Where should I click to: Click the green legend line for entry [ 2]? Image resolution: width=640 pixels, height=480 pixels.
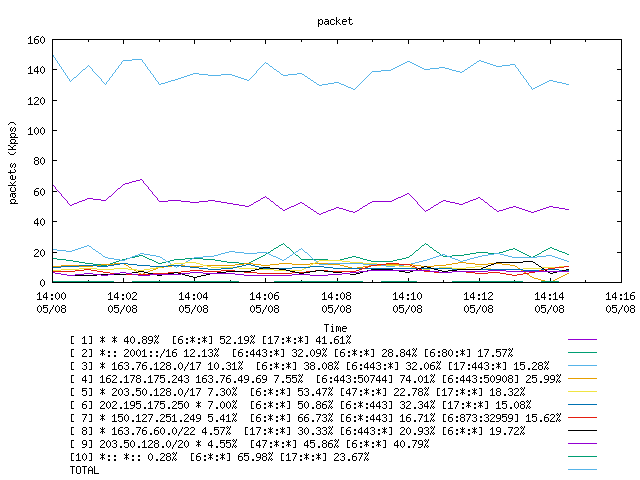point(582,353)
